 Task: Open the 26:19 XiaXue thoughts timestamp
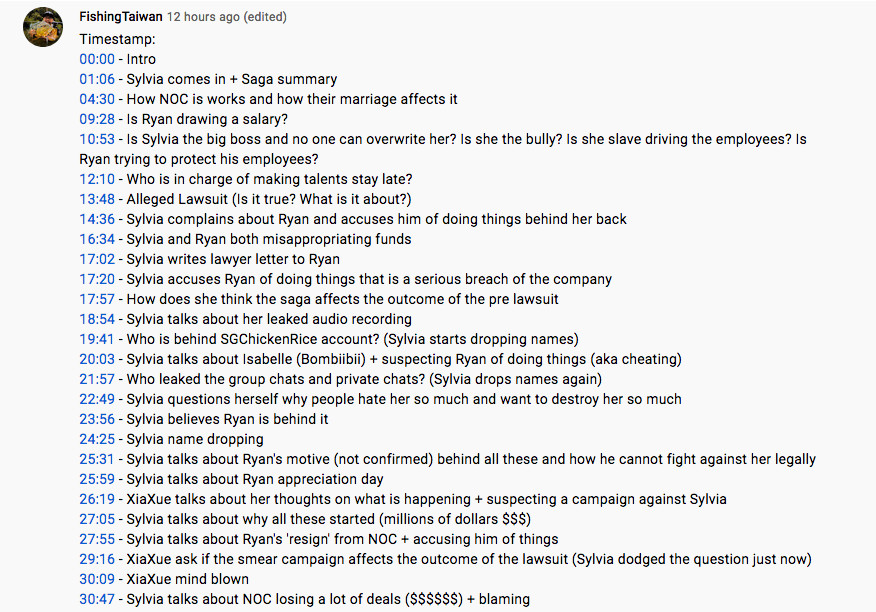click(x=97, y=499)
